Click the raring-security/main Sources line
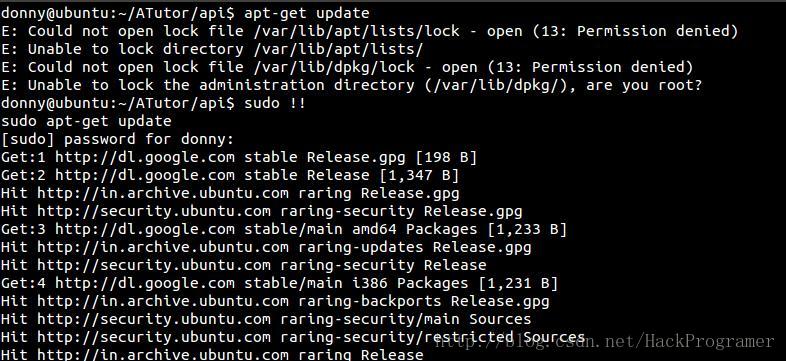 [266, 320]
